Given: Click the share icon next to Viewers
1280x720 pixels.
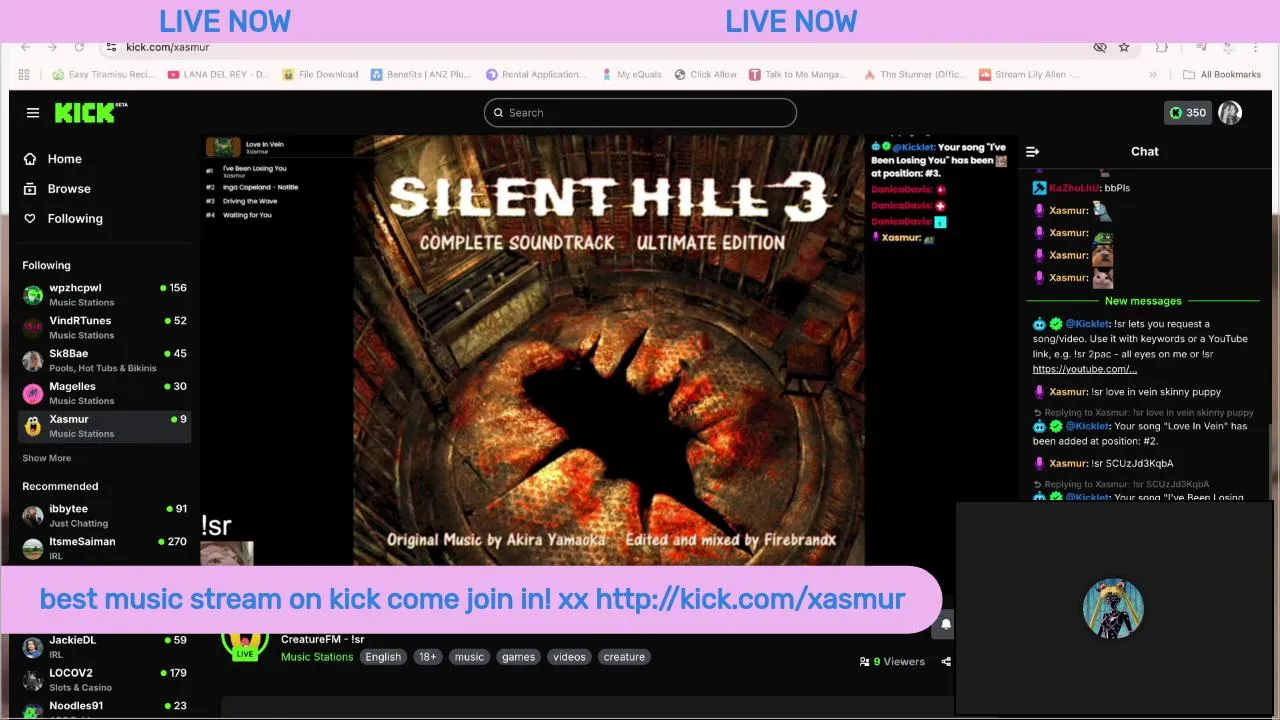Looking at the screenshot, I should point(946,662).
